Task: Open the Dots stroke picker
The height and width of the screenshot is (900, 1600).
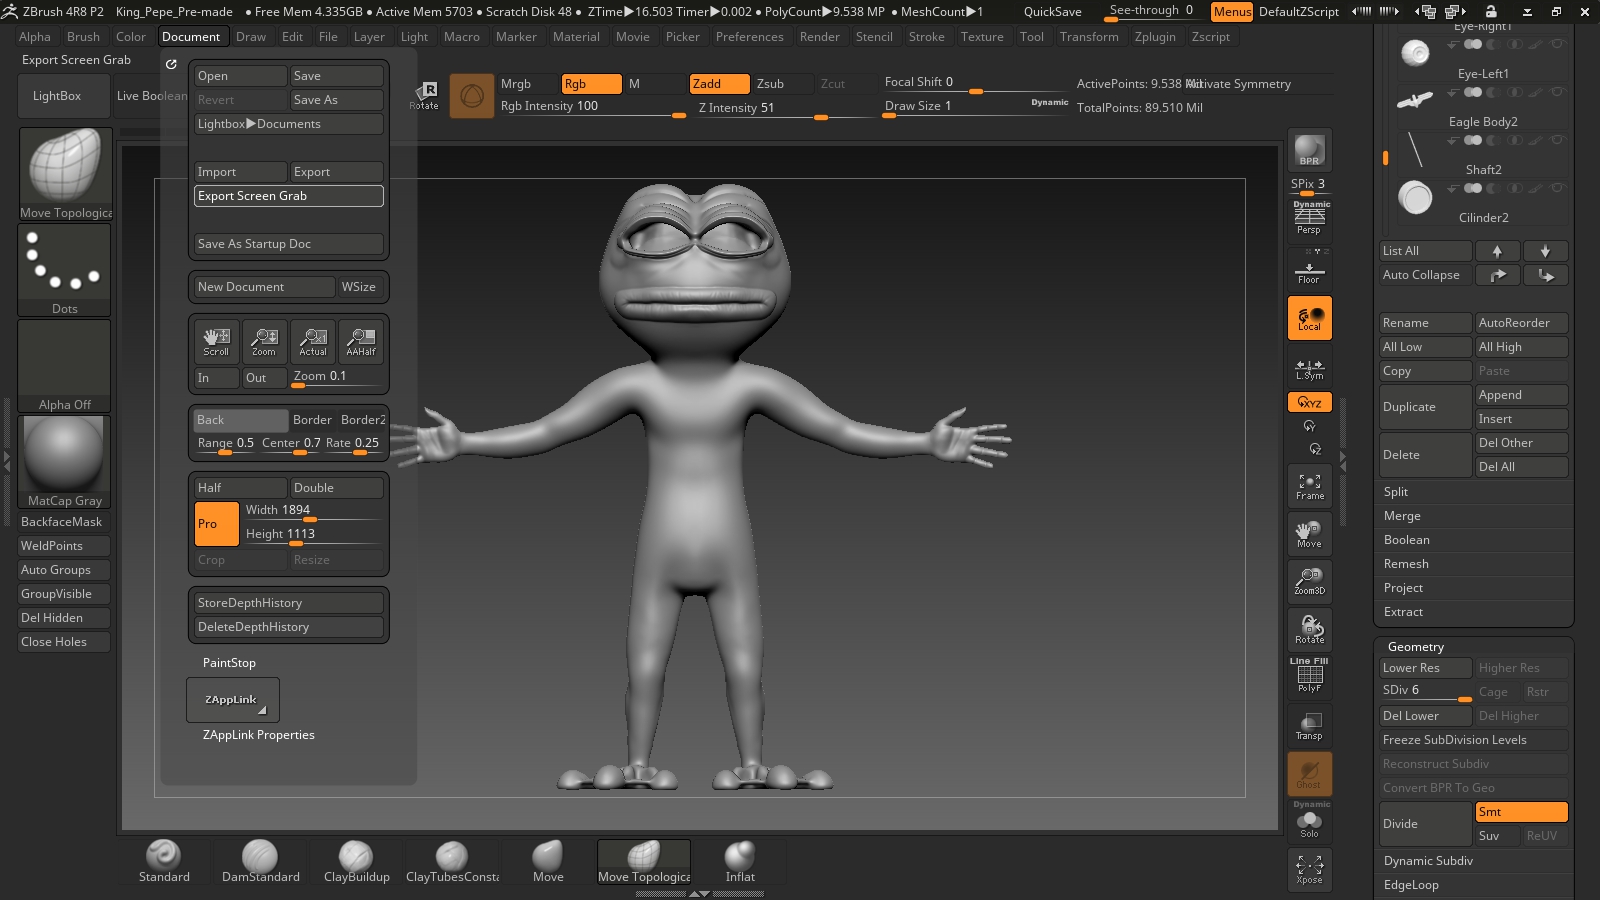Action: pos(64,270)
